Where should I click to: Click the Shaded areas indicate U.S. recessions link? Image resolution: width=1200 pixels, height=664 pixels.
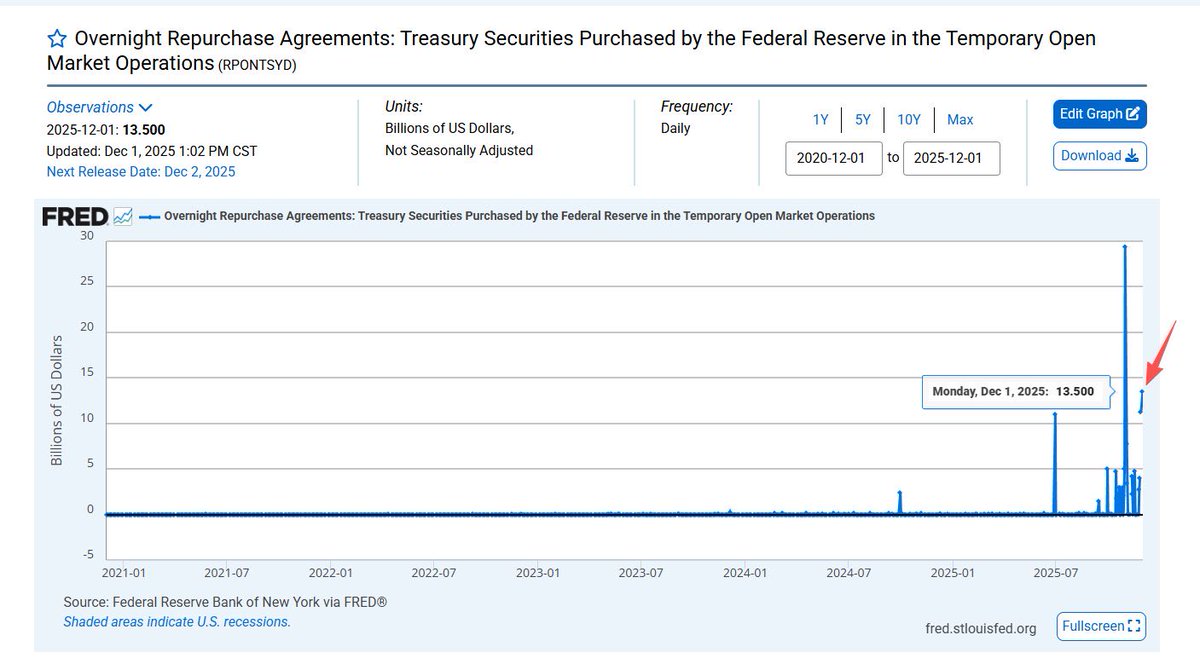pyautogui.click(x=177, y=621)
